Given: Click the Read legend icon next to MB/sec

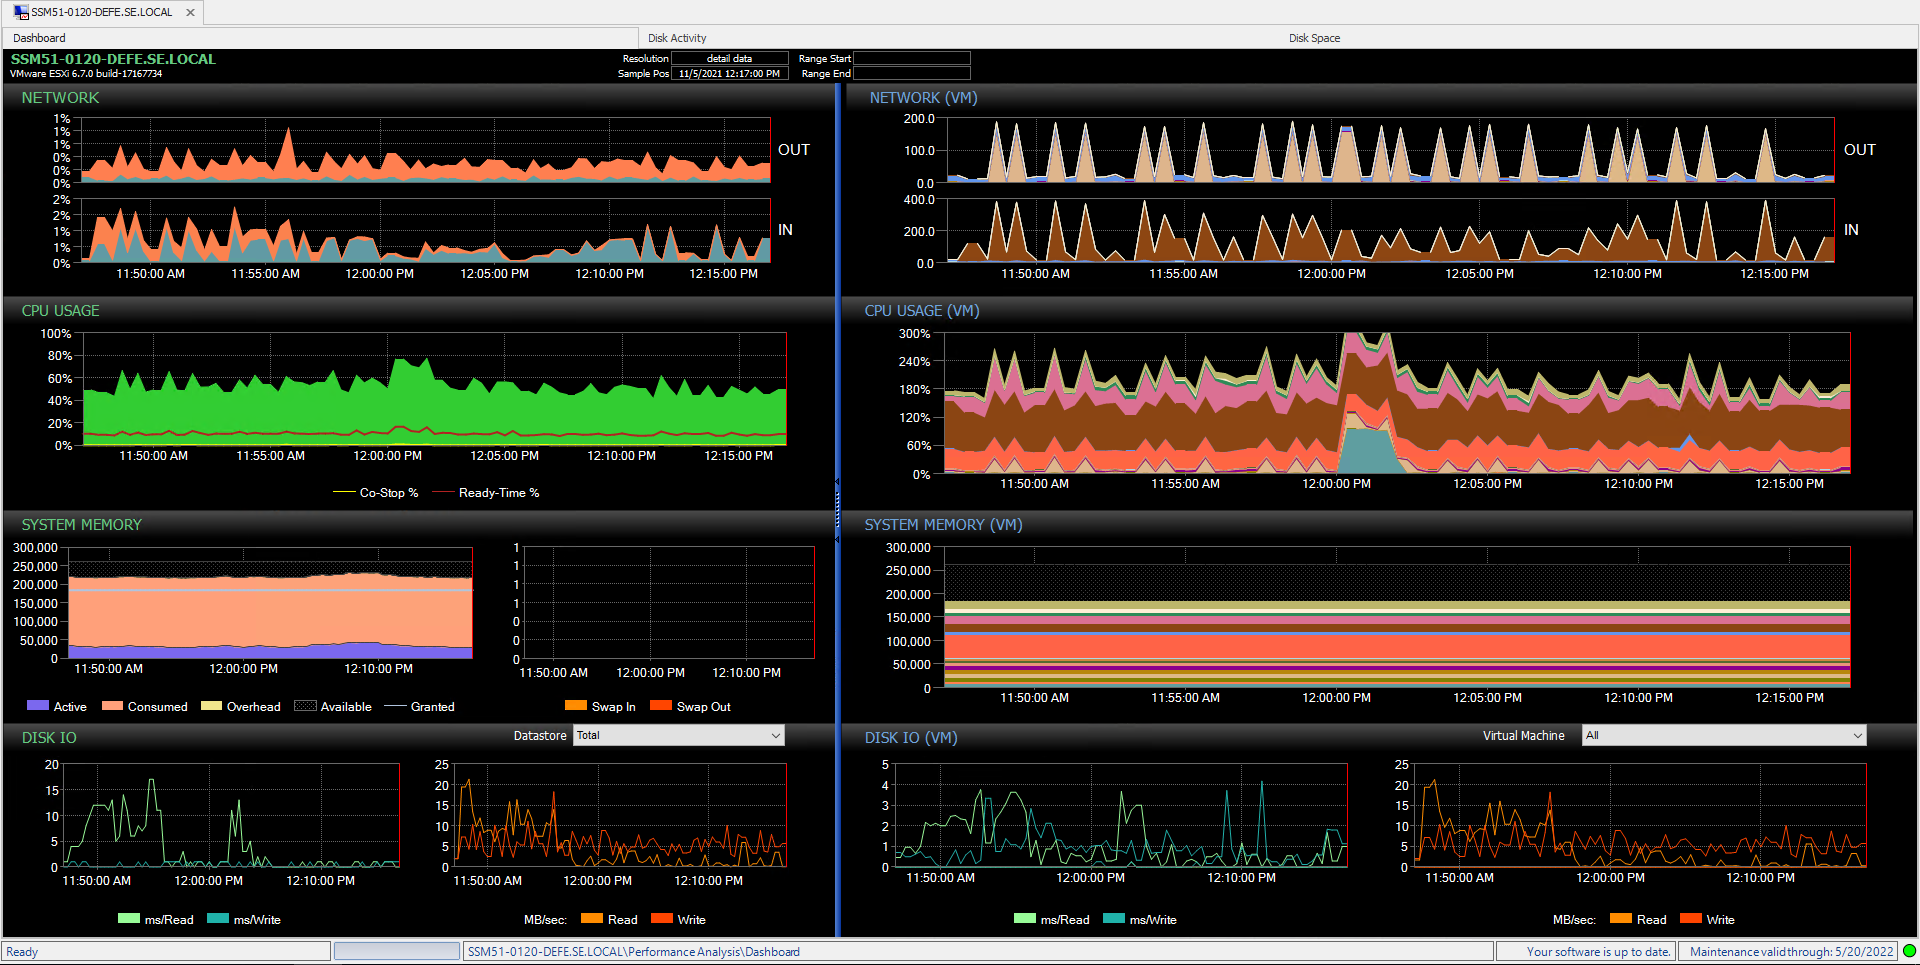Looking at the screenshot, I should [x=594, y=919].
